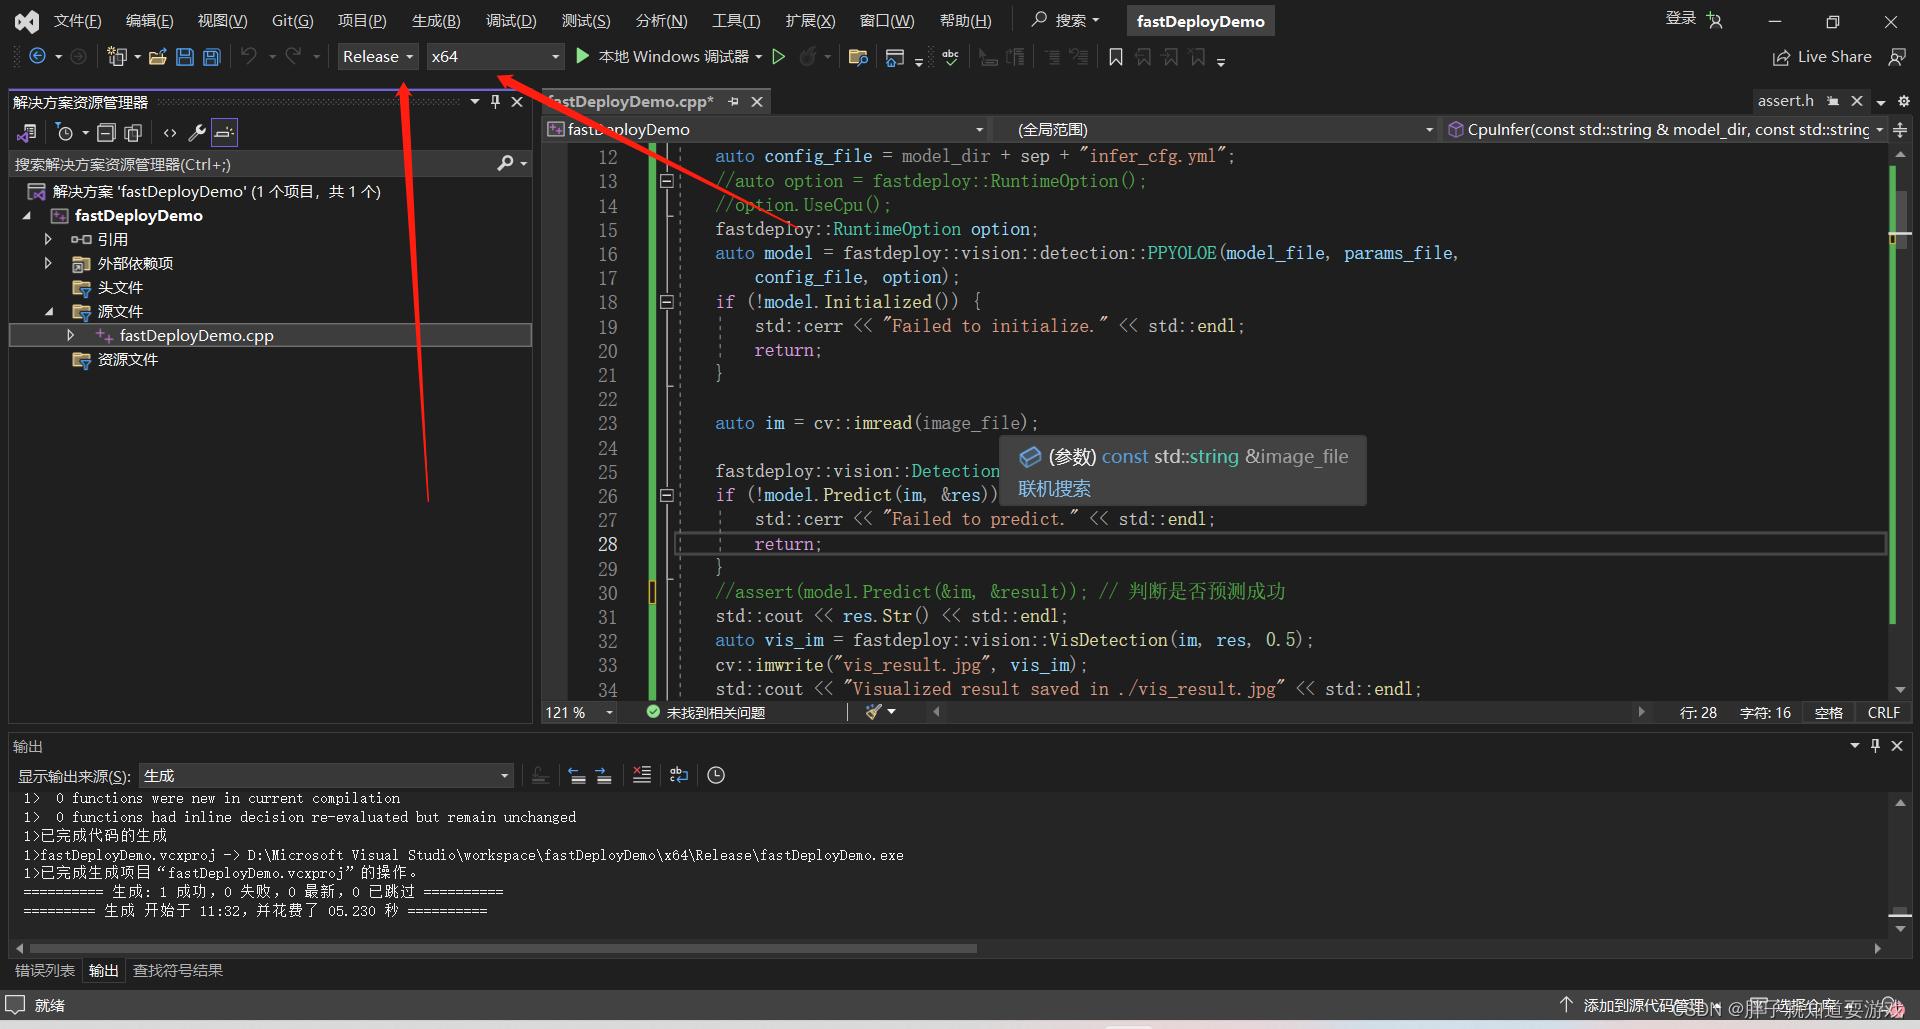Clear all output with the red X list icon
This screenshot has width=1920, height=1029.
pos(642,775)
